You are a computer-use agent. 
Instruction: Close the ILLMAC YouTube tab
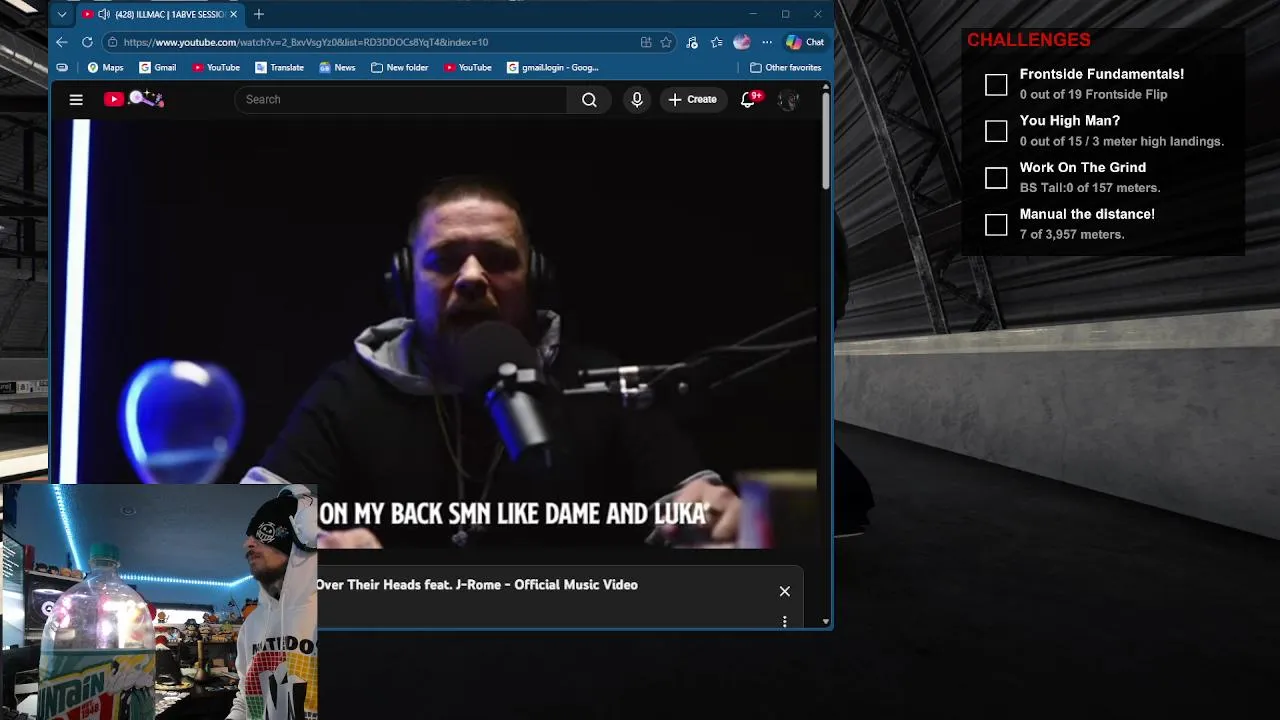tap(233, 14)
